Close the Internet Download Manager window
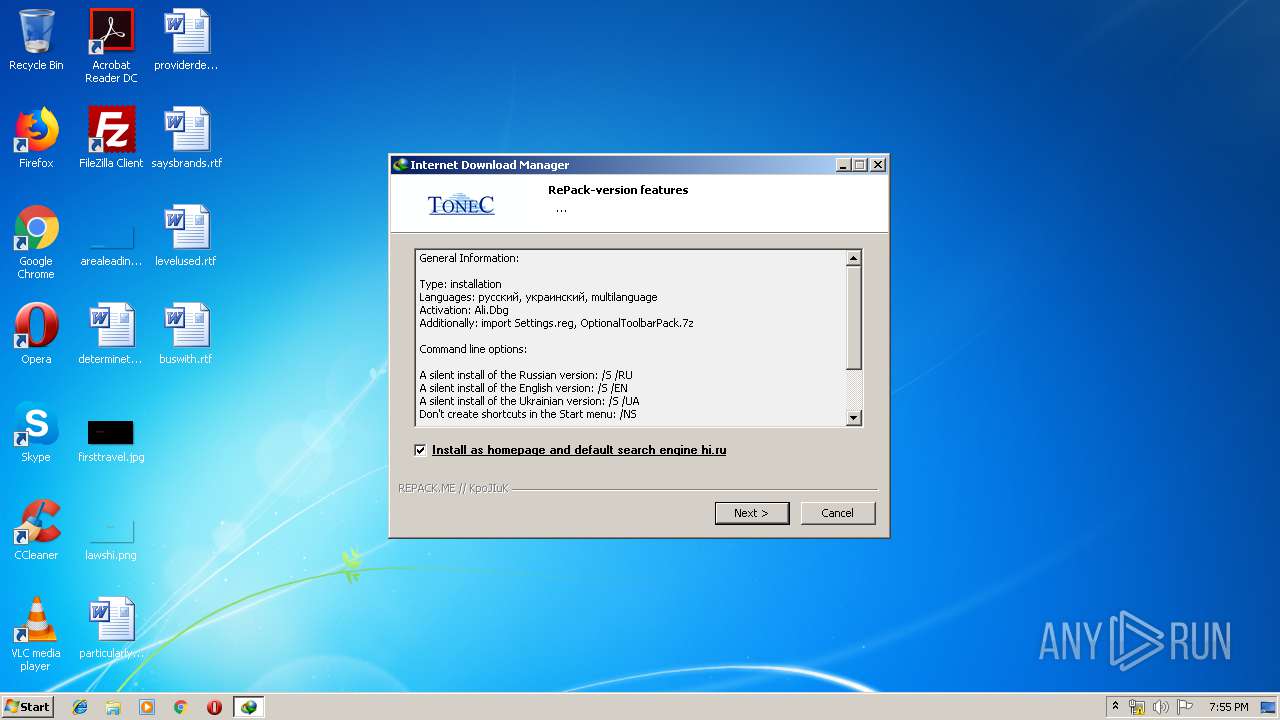The image size is (1280, 720). [x=877, y=165]
